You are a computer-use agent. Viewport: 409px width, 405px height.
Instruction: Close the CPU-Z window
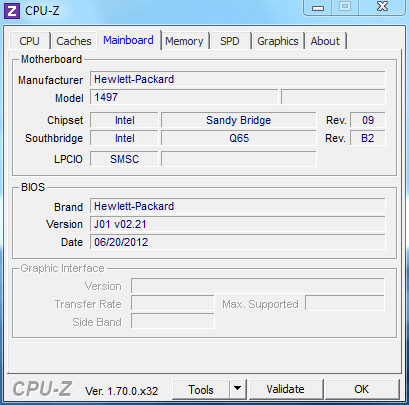(x=382, y=7)
